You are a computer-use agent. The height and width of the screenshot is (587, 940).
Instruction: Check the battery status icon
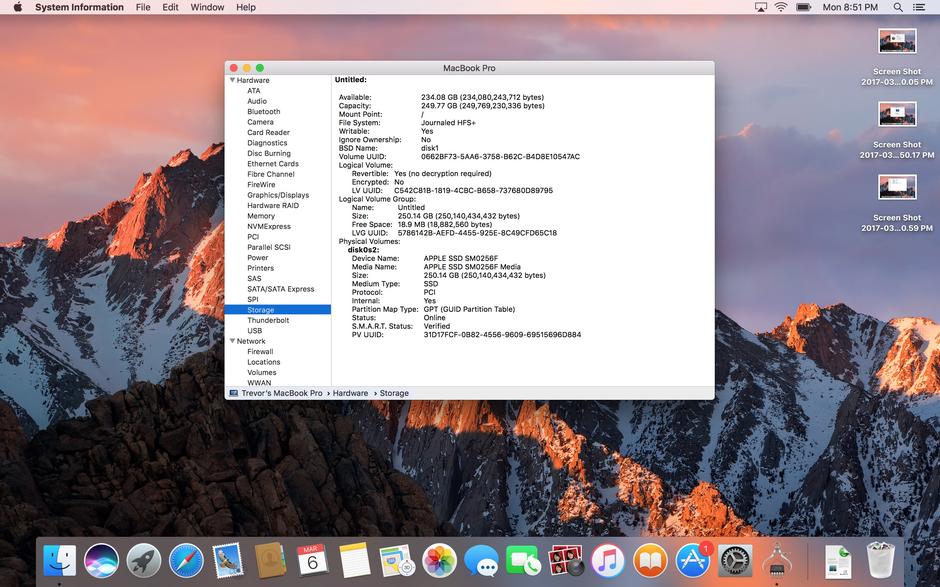[803, 7]
